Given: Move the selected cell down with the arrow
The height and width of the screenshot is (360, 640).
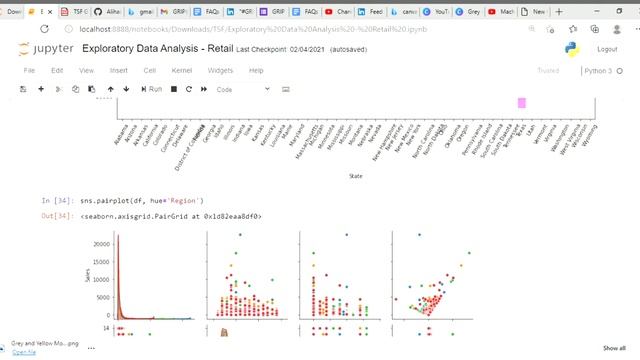Looking at the screenshot, I should pyautogui.click(x=126, y=89).
